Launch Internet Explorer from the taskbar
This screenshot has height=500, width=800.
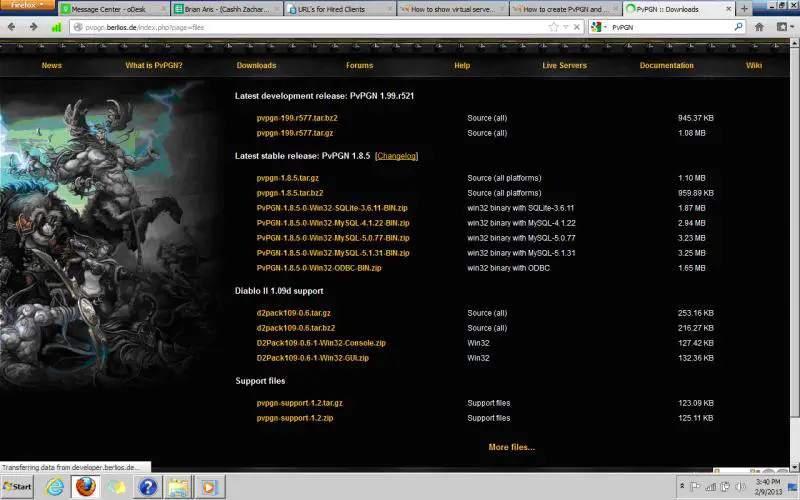coord(55,487)
